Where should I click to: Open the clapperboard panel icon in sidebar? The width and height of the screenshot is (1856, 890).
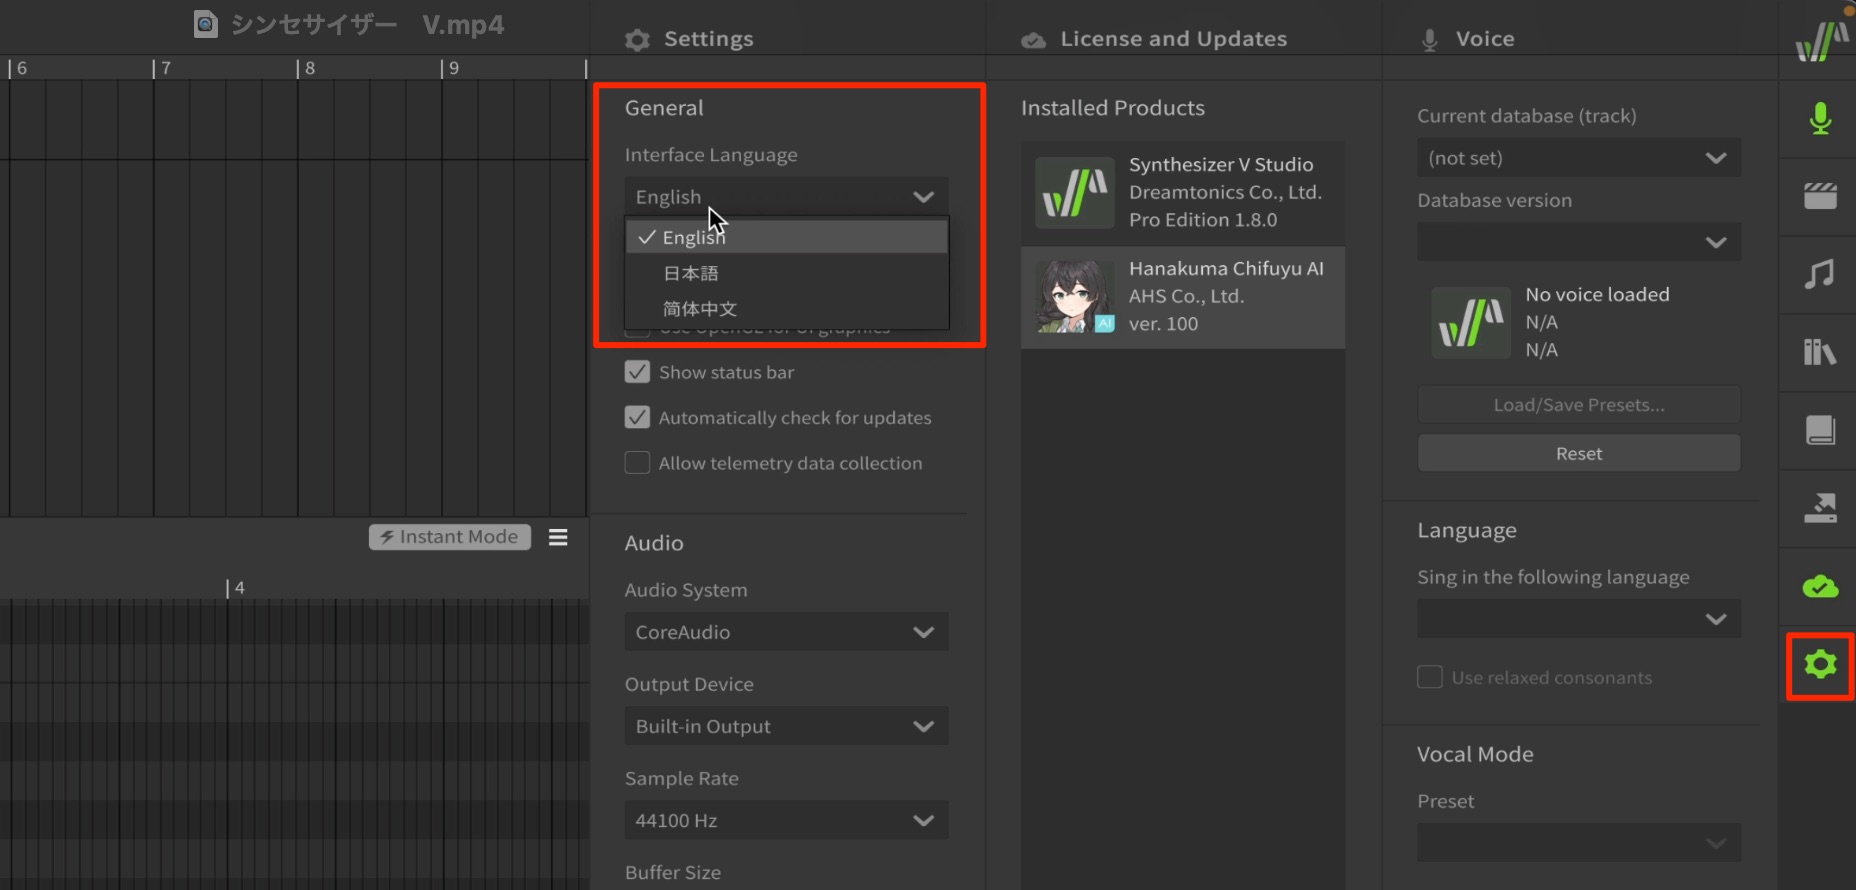pos(1820,196)
